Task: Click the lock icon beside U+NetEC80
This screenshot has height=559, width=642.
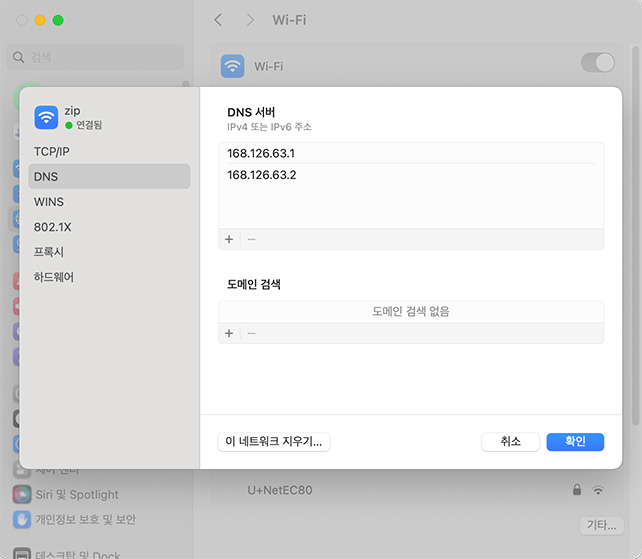Action: pos(576,490)
